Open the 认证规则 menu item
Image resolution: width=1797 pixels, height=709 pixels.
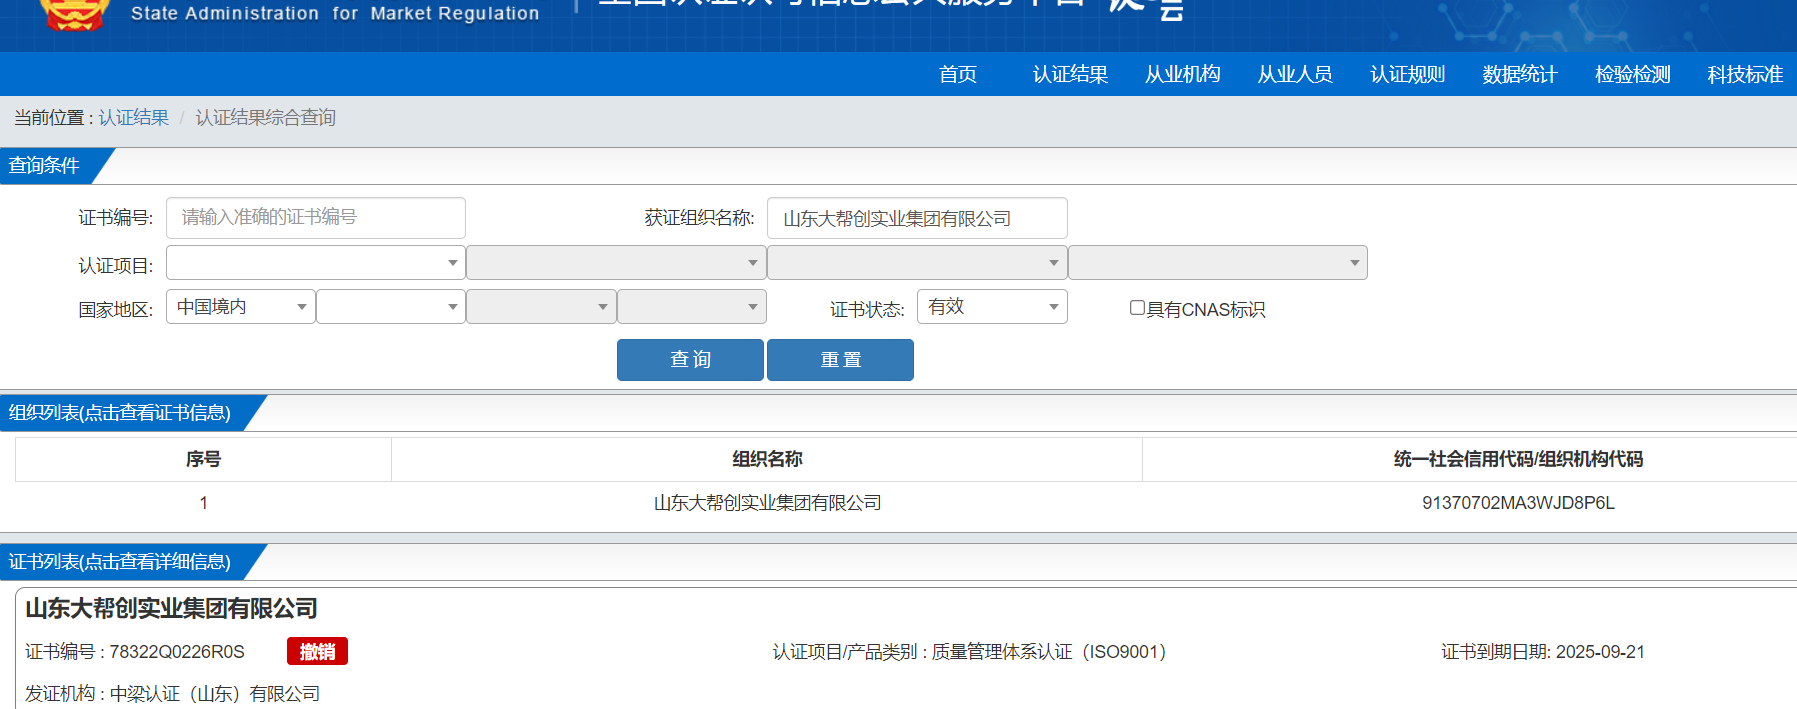pyautogui.click(x=1408, y=74)
